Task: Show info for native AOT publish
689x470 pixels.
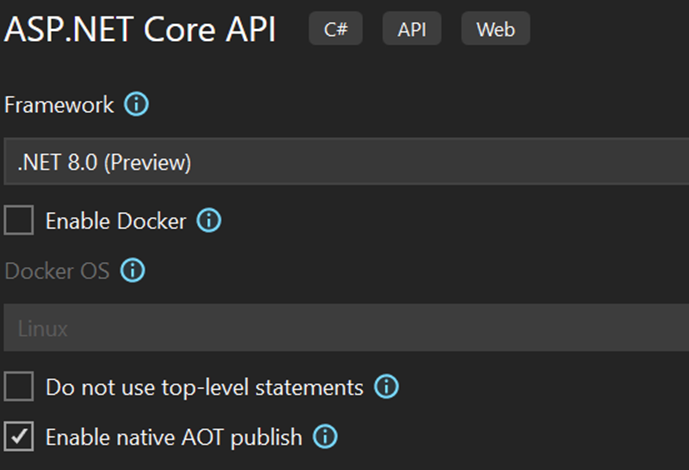Action: tap(325, 437)
